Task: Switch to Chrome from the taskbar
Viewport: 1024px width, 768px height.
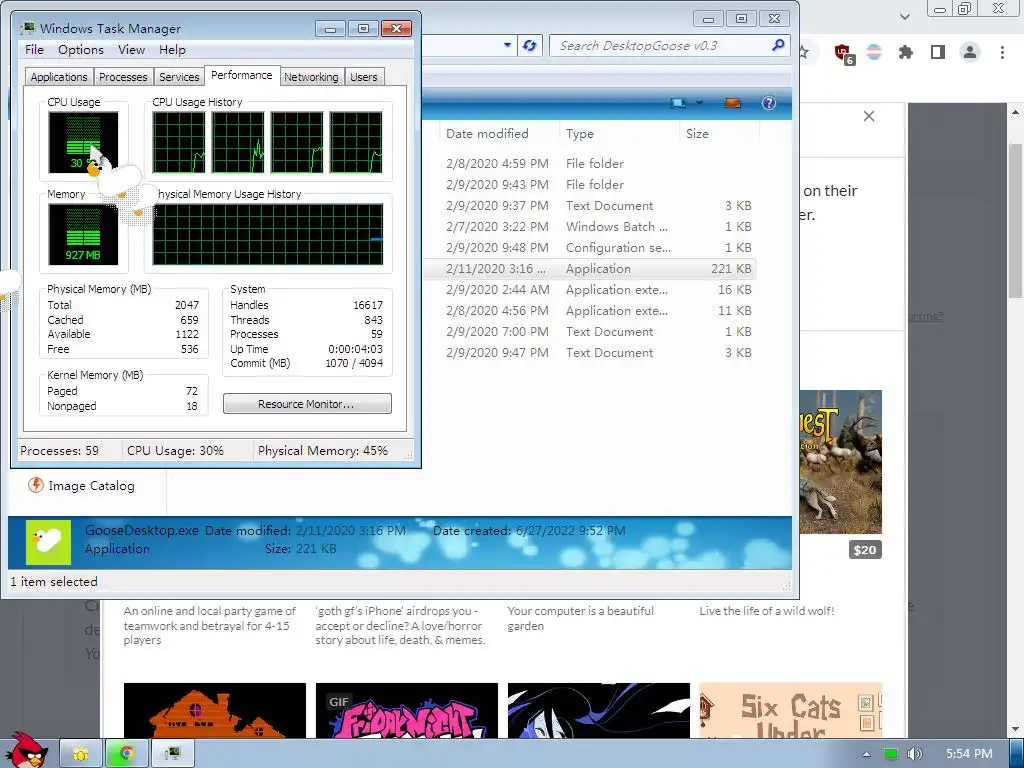Action: [x=126, y=754]
